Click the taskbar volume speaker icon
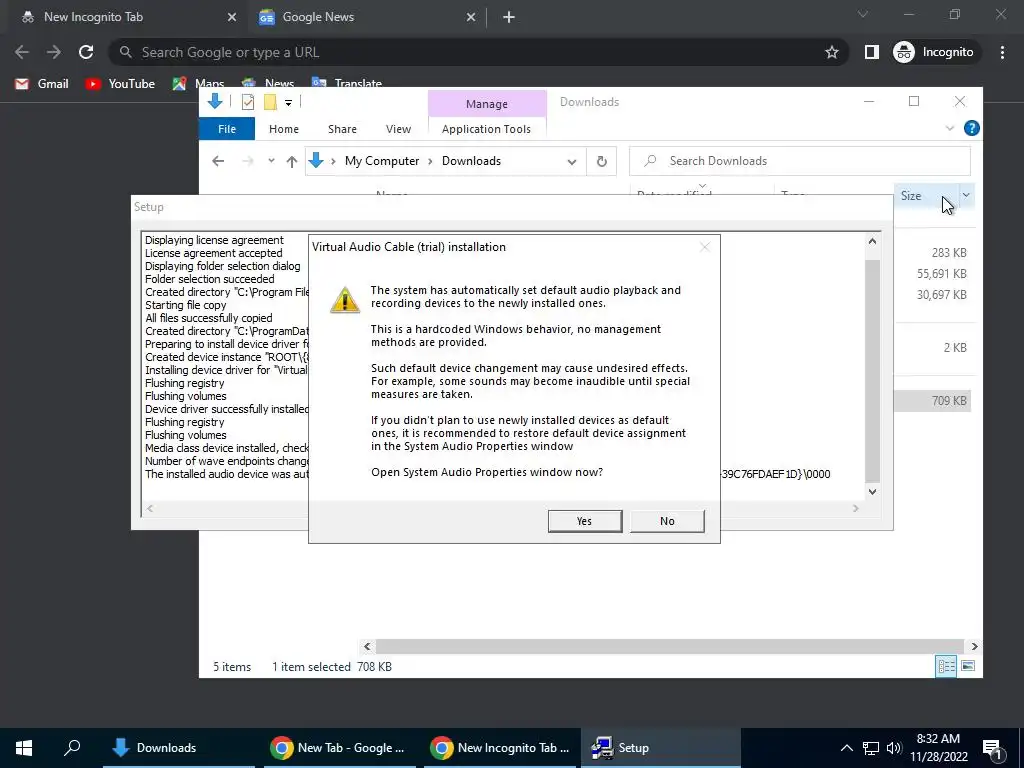 (x=894, y=748)
